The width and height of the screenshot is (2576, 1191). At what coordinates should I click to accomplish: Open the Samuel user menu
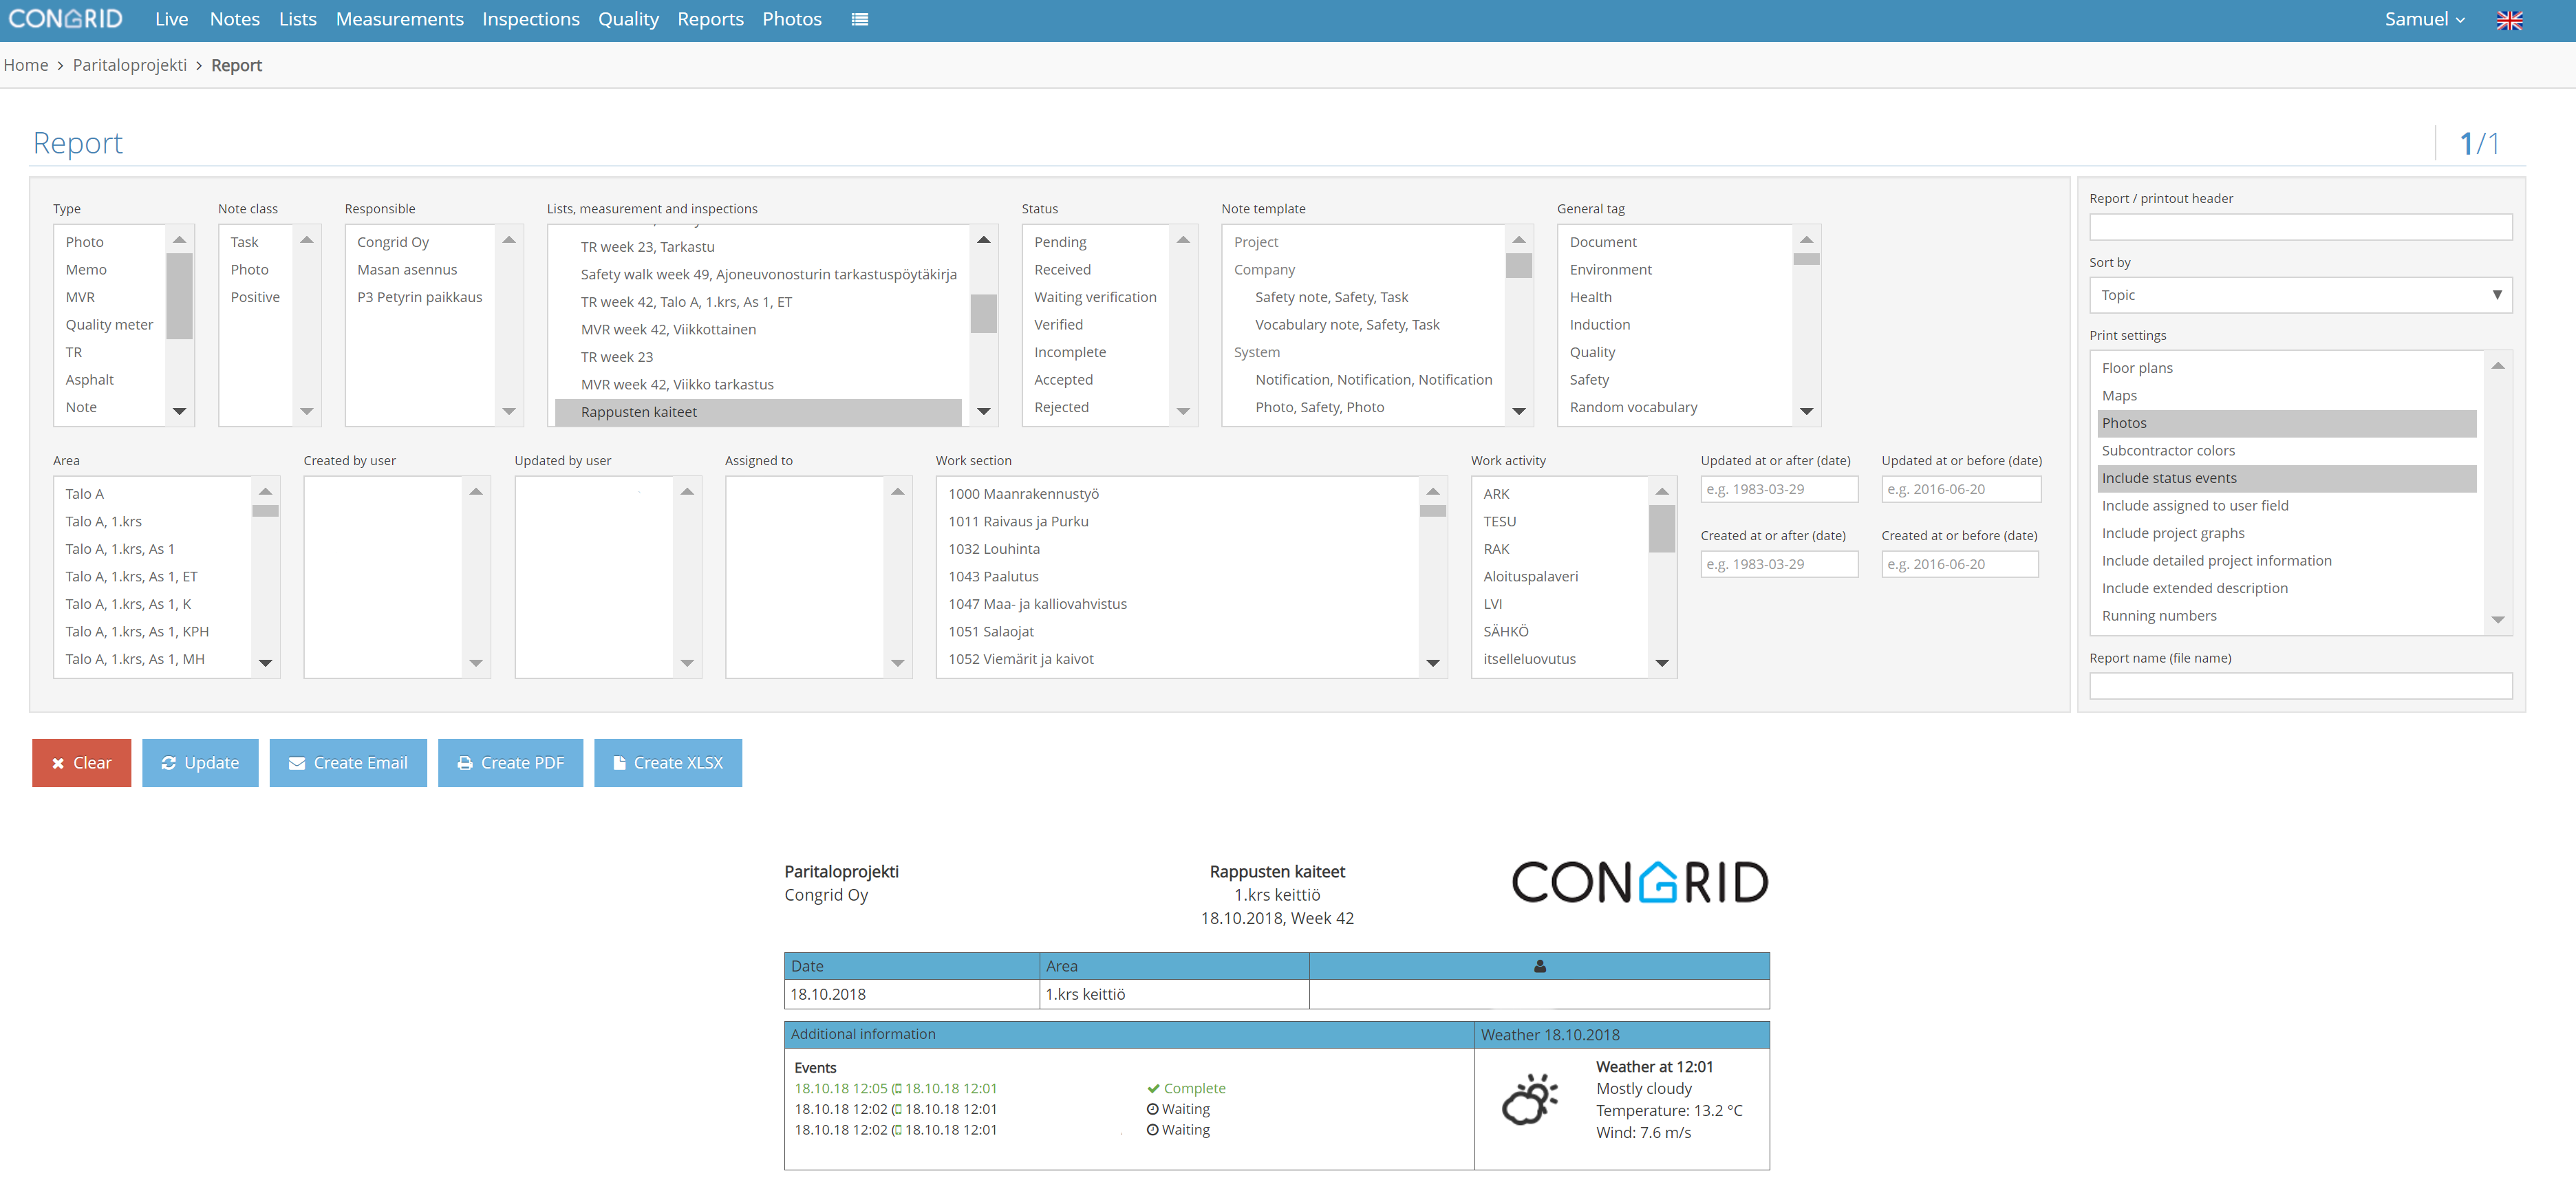pyautogui.click(x=2424, y=19)
